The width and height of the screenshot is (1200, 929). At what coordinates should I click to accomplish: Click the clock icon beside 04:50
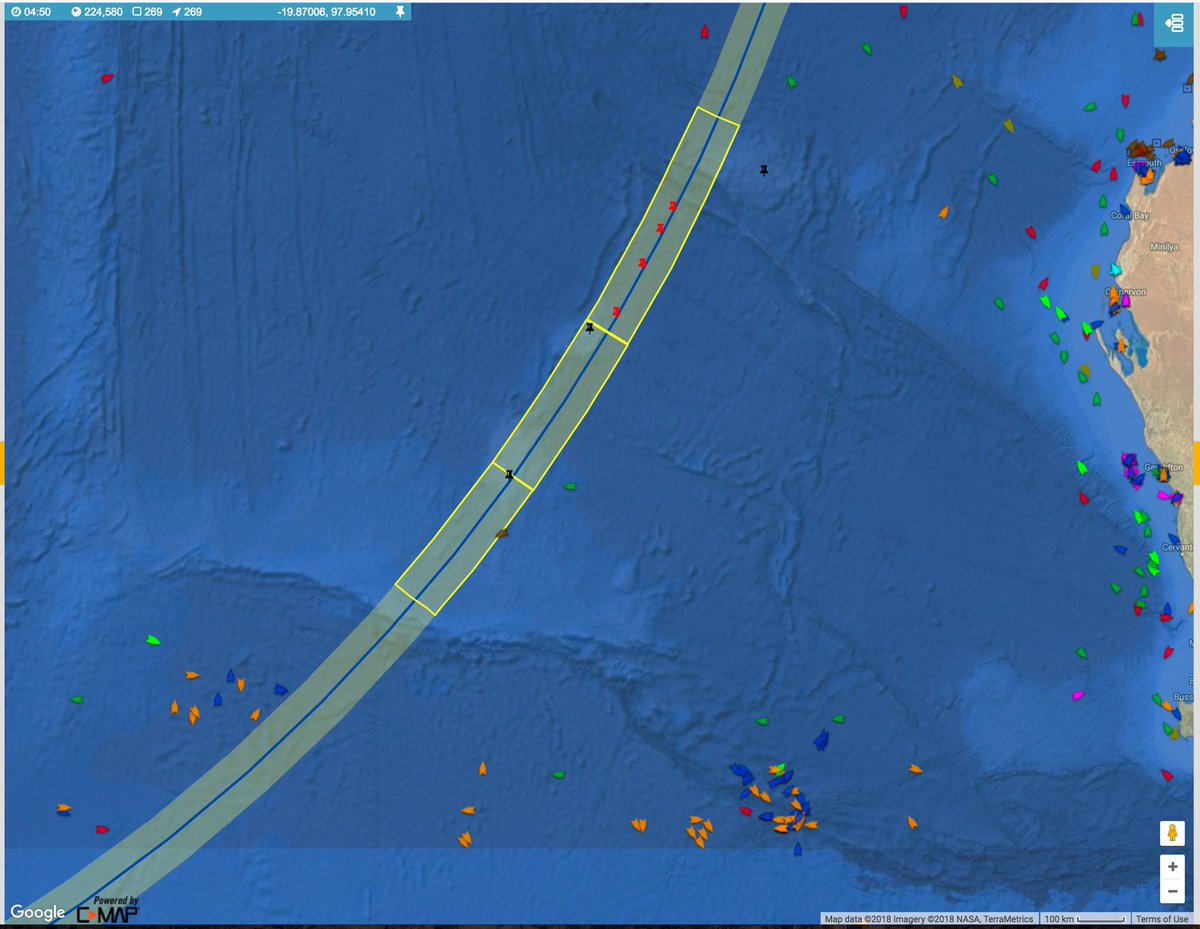coord(17,12)
